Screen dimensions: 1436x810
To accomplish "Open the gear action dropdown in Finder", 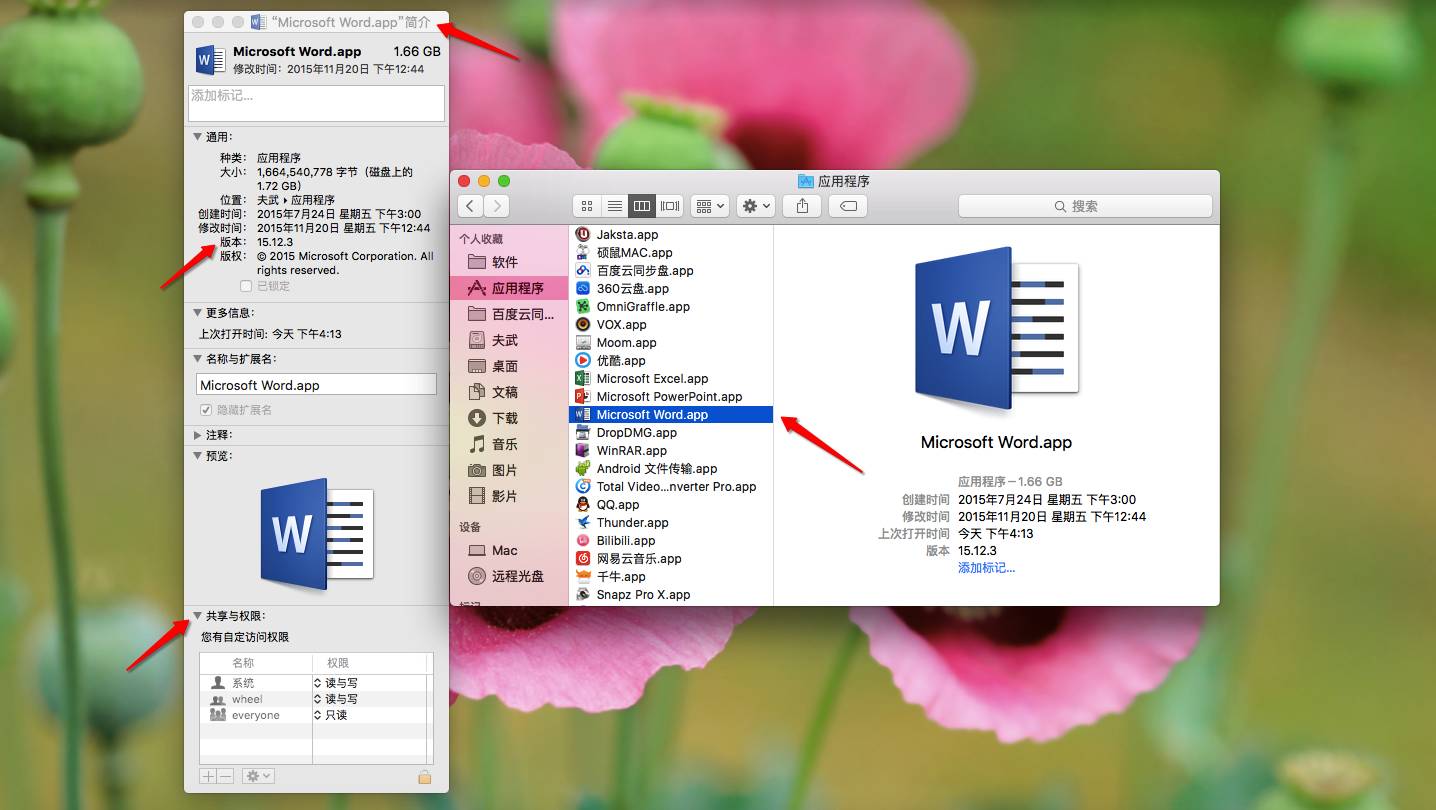I will coord(756,206).
